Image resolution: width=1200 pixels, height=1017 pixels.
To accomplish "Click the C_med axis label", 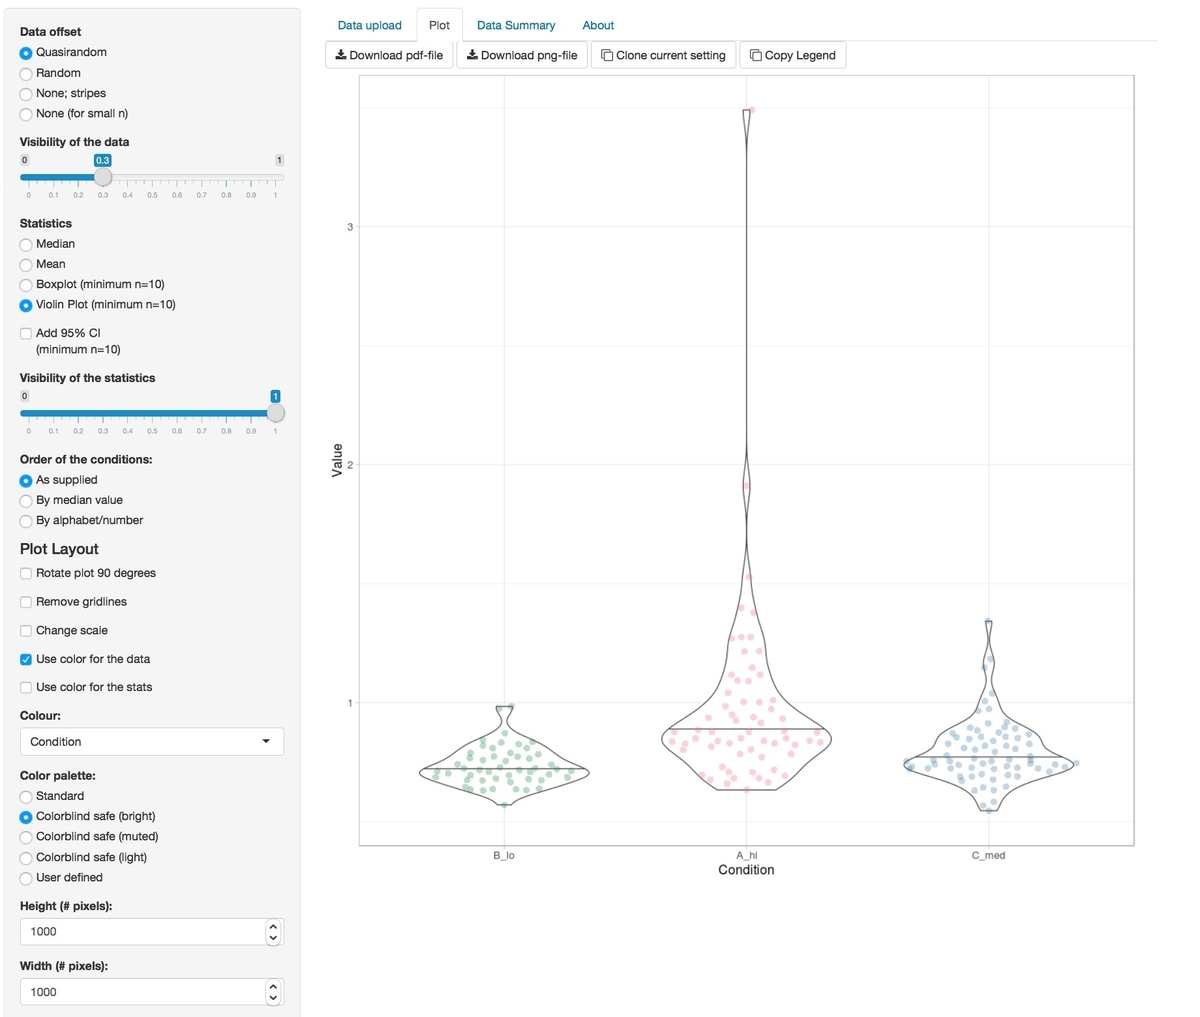I will point(988,855).
